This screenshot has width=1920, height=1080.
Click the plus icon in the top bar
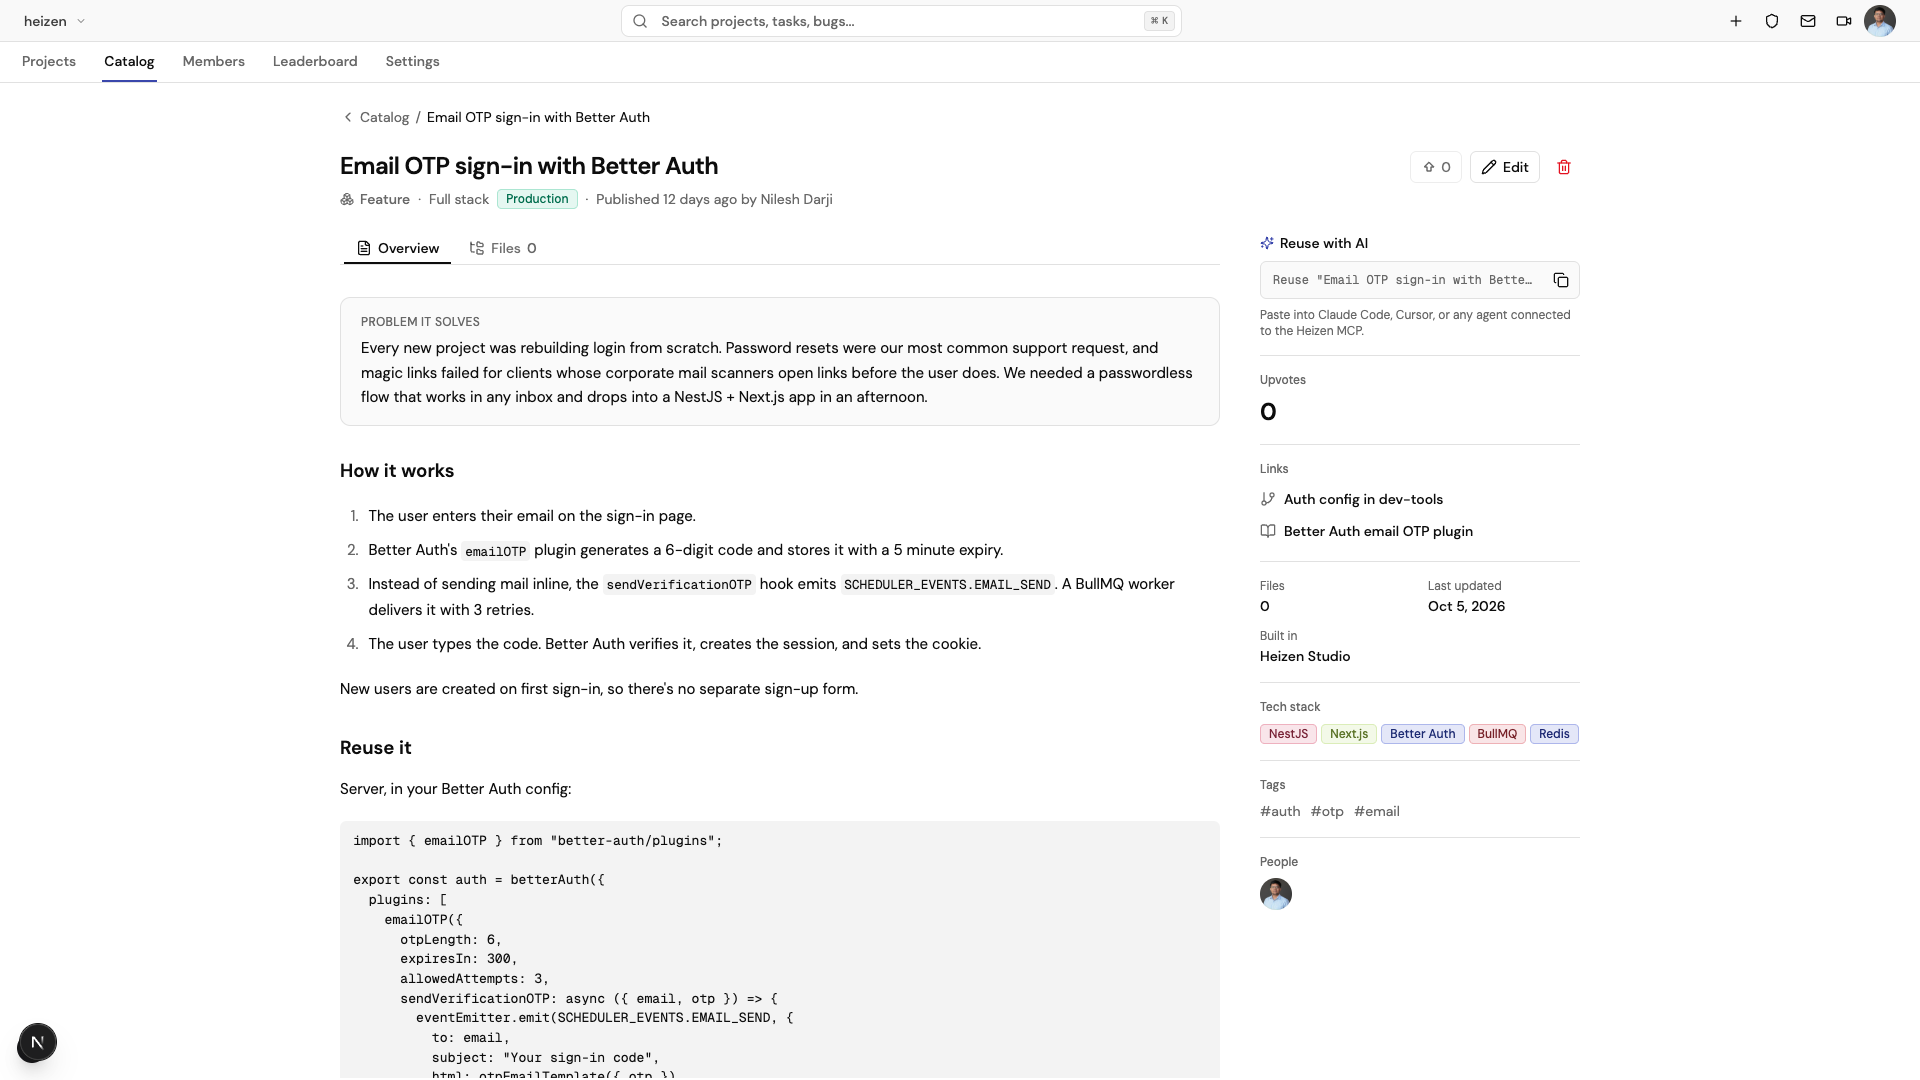[1736, 21]
